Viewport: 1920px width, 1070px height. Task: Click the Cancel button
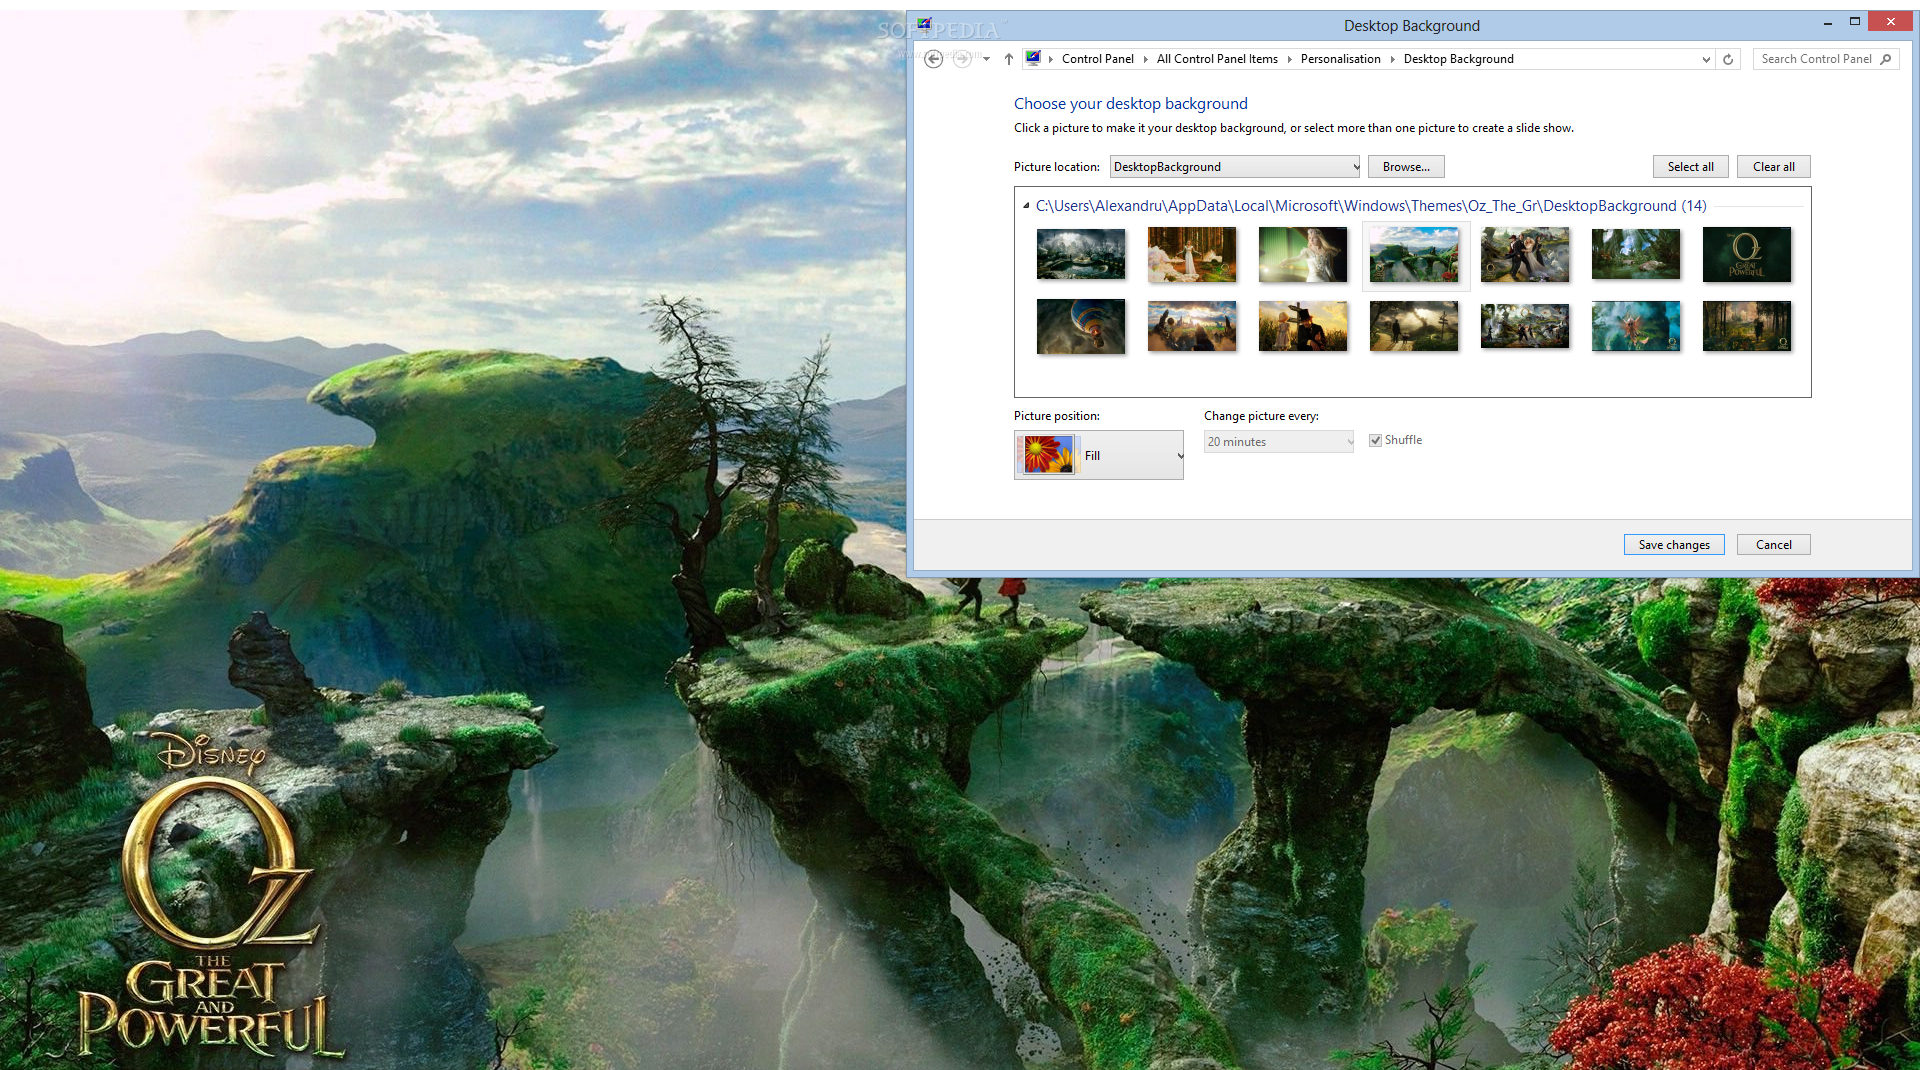point(1774,545)
